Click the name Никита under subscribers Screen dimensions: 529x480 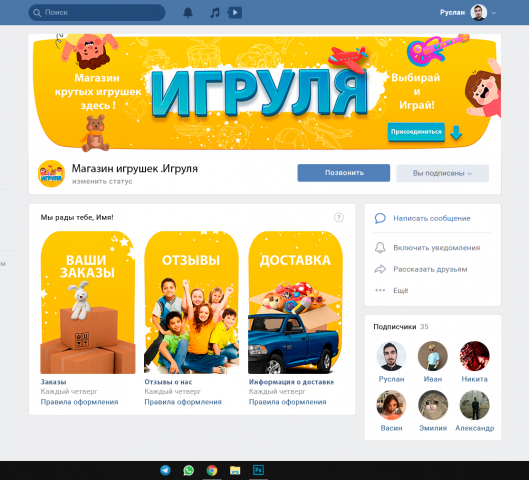(474, 379)
